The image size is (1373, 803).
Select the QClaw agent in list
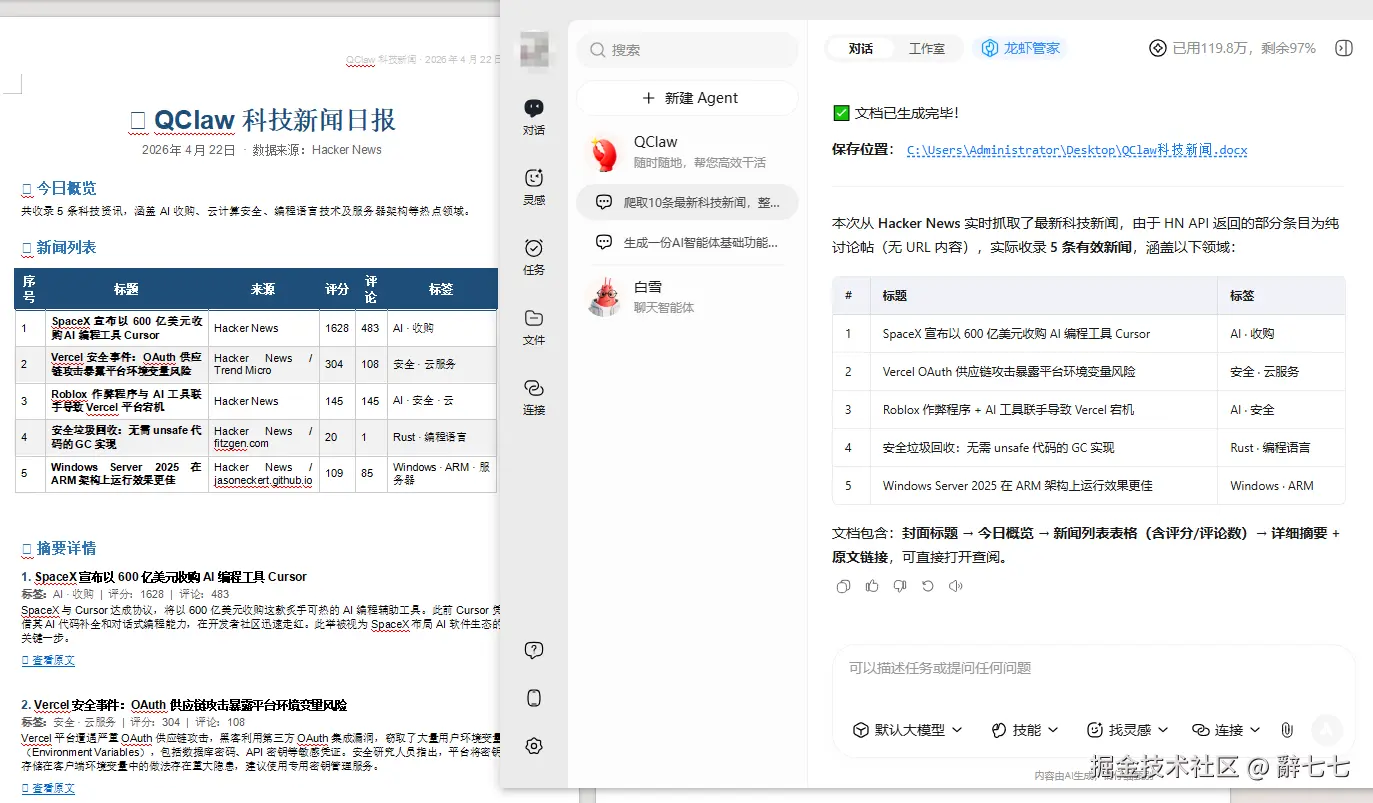click(x=688, y=153)
